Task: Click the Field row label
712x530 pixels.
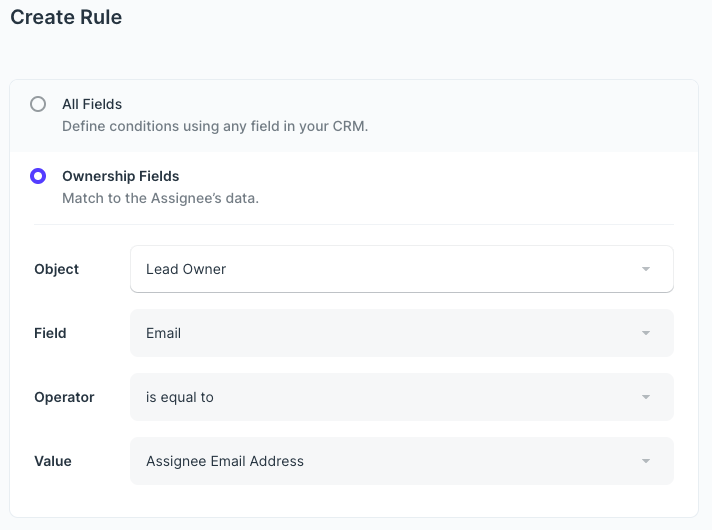Action: tap(50, 333)
